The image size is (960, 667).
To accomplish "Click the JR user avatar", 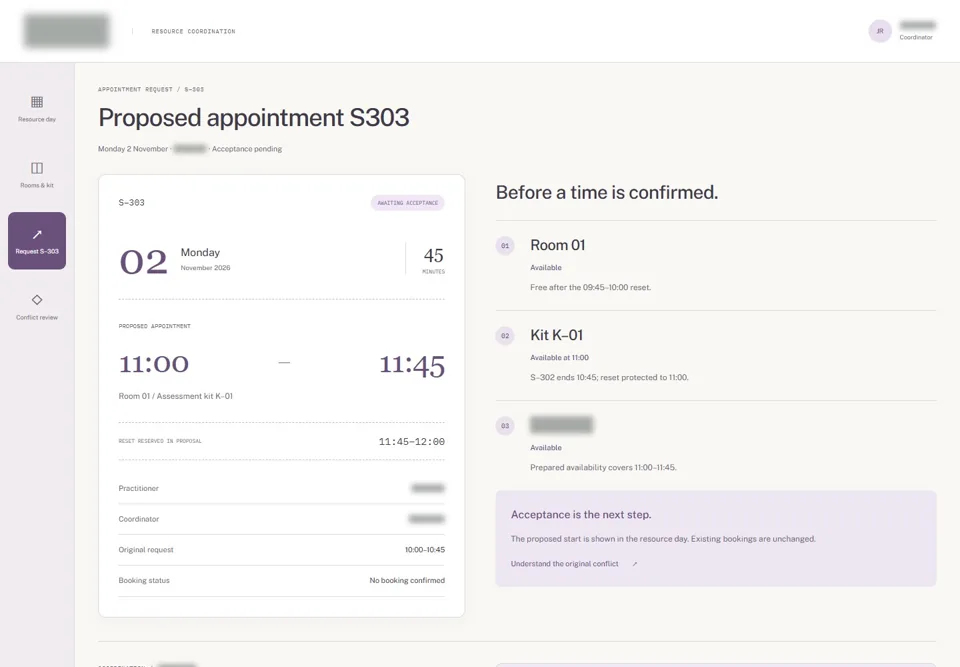I will pos(880,31).
